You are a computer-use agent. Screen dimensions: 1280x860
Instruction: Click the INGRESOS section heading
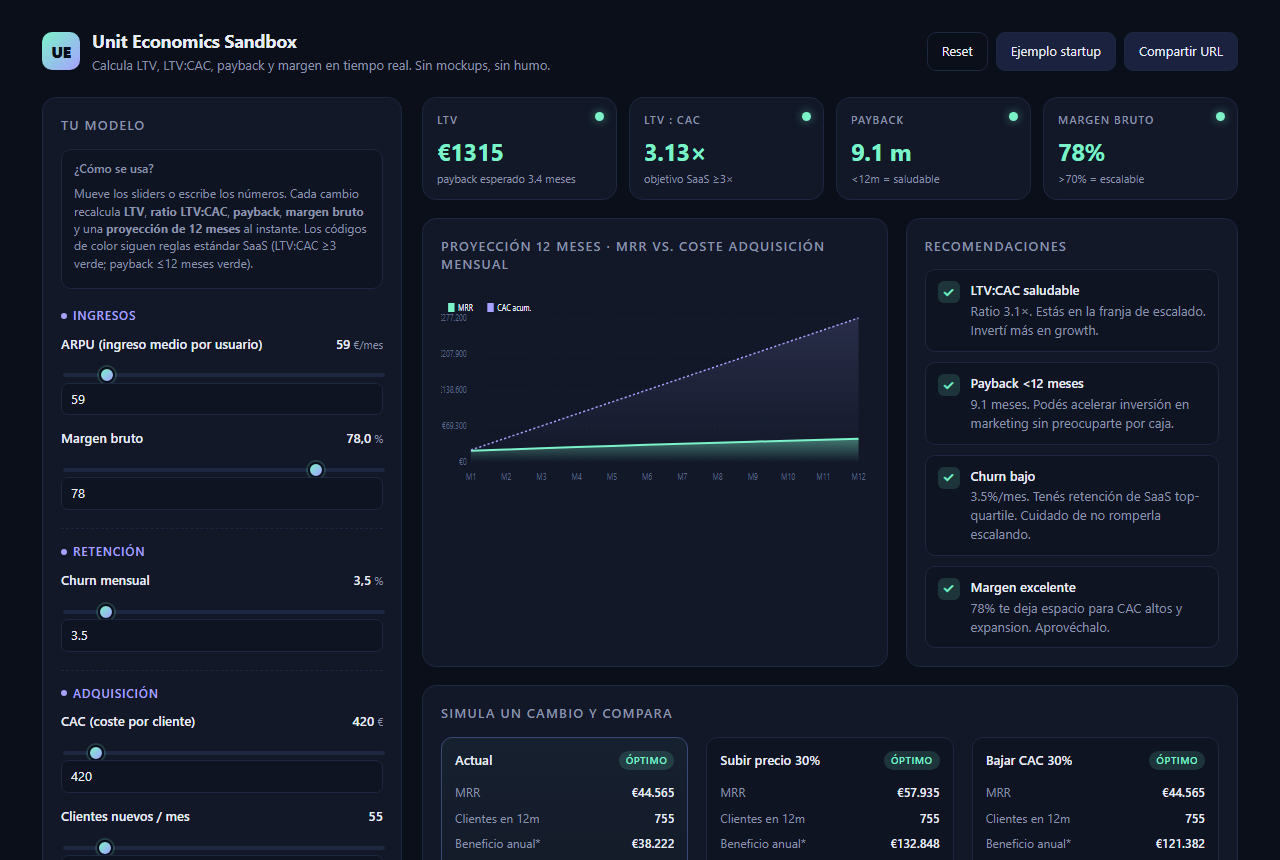pyautogui.click(x=104, y=316)
